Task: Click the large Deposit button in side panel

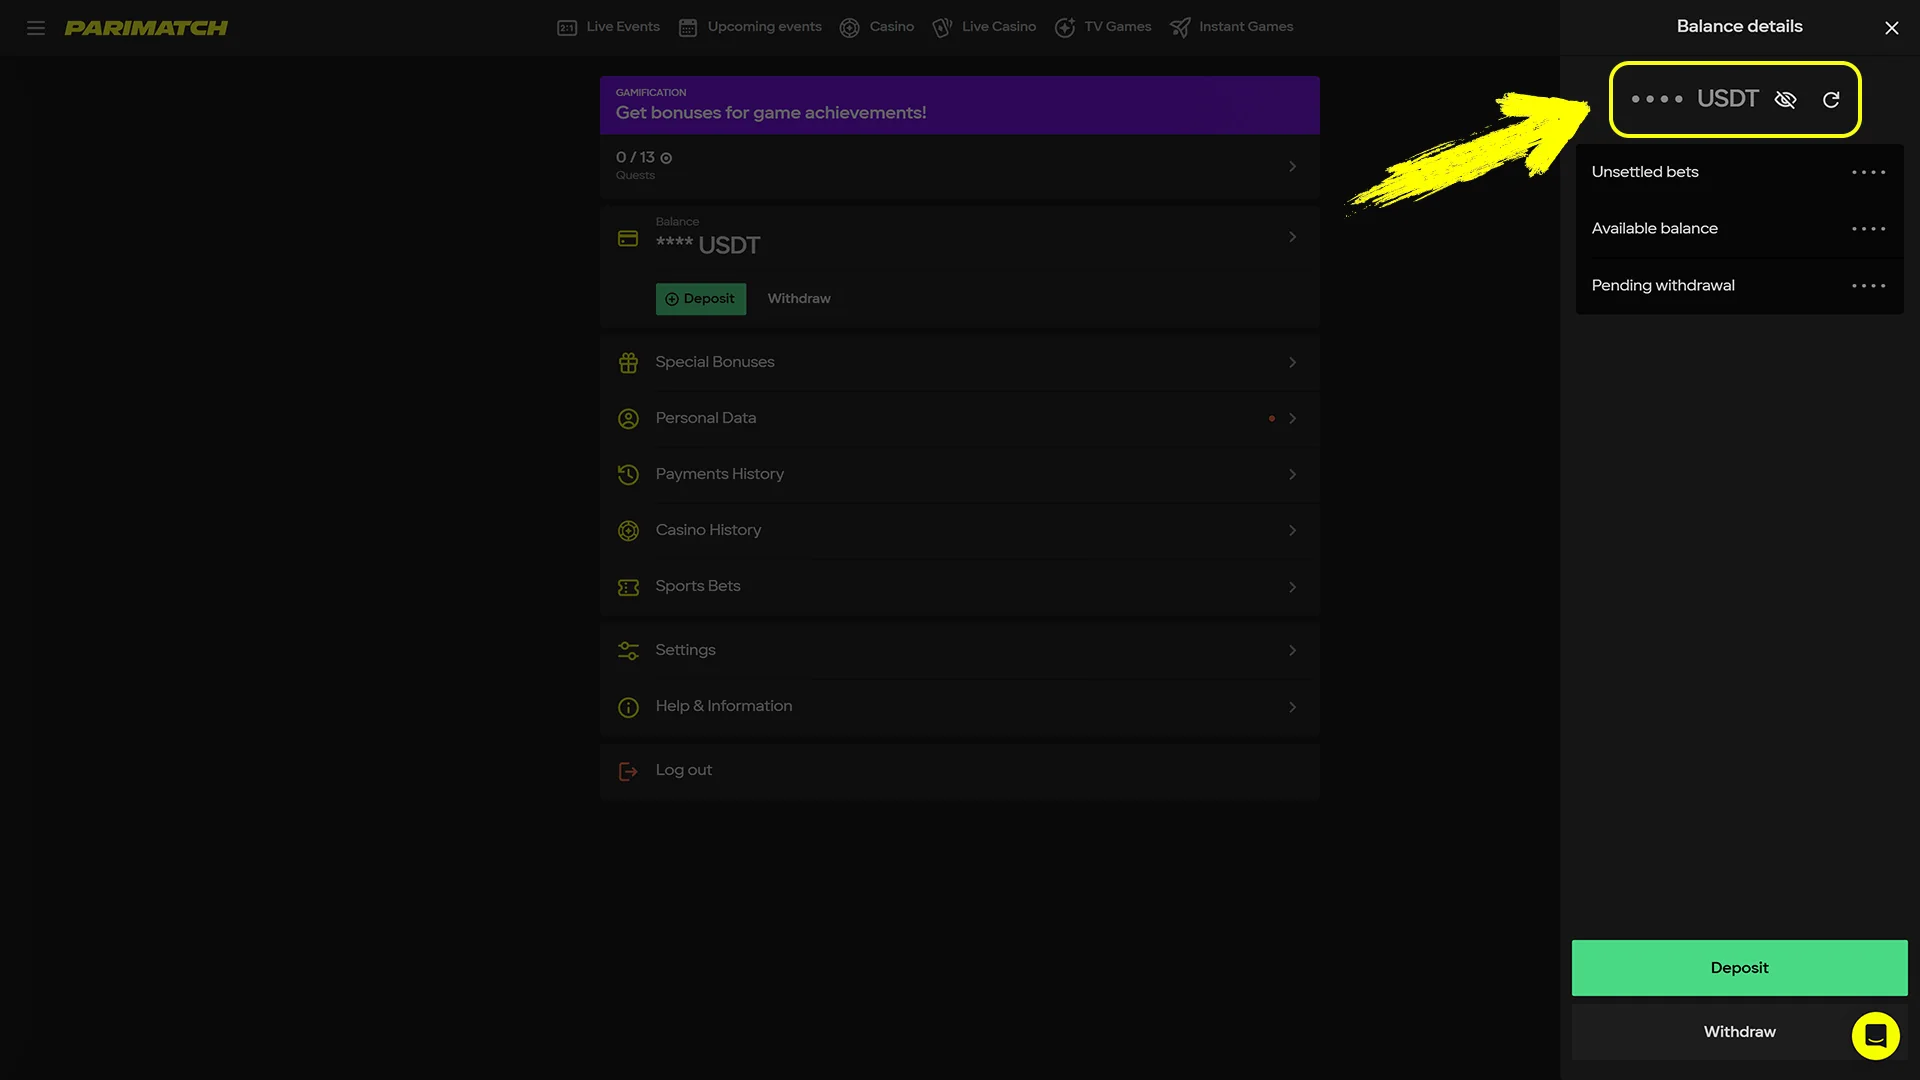Action: tap(1740, 968)
